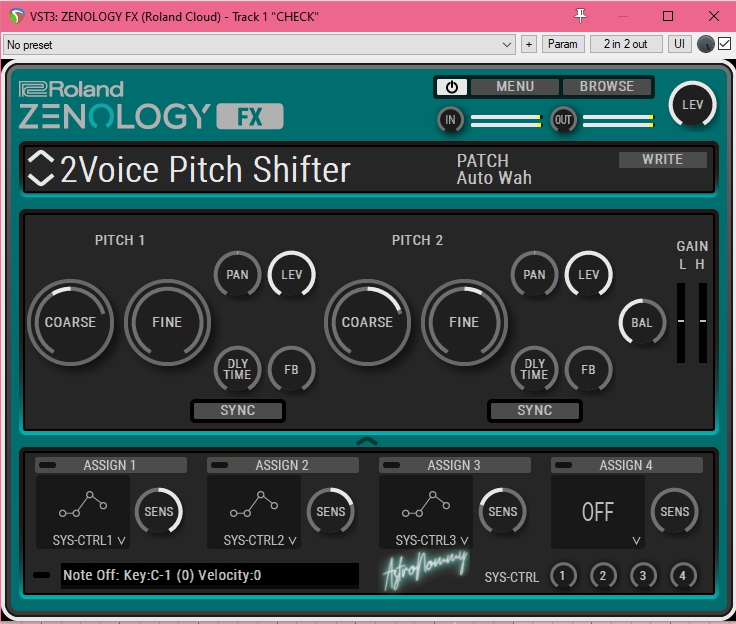
Task: Click the ASSIGN 3 SENS knob
Action: tap(503, 511)
